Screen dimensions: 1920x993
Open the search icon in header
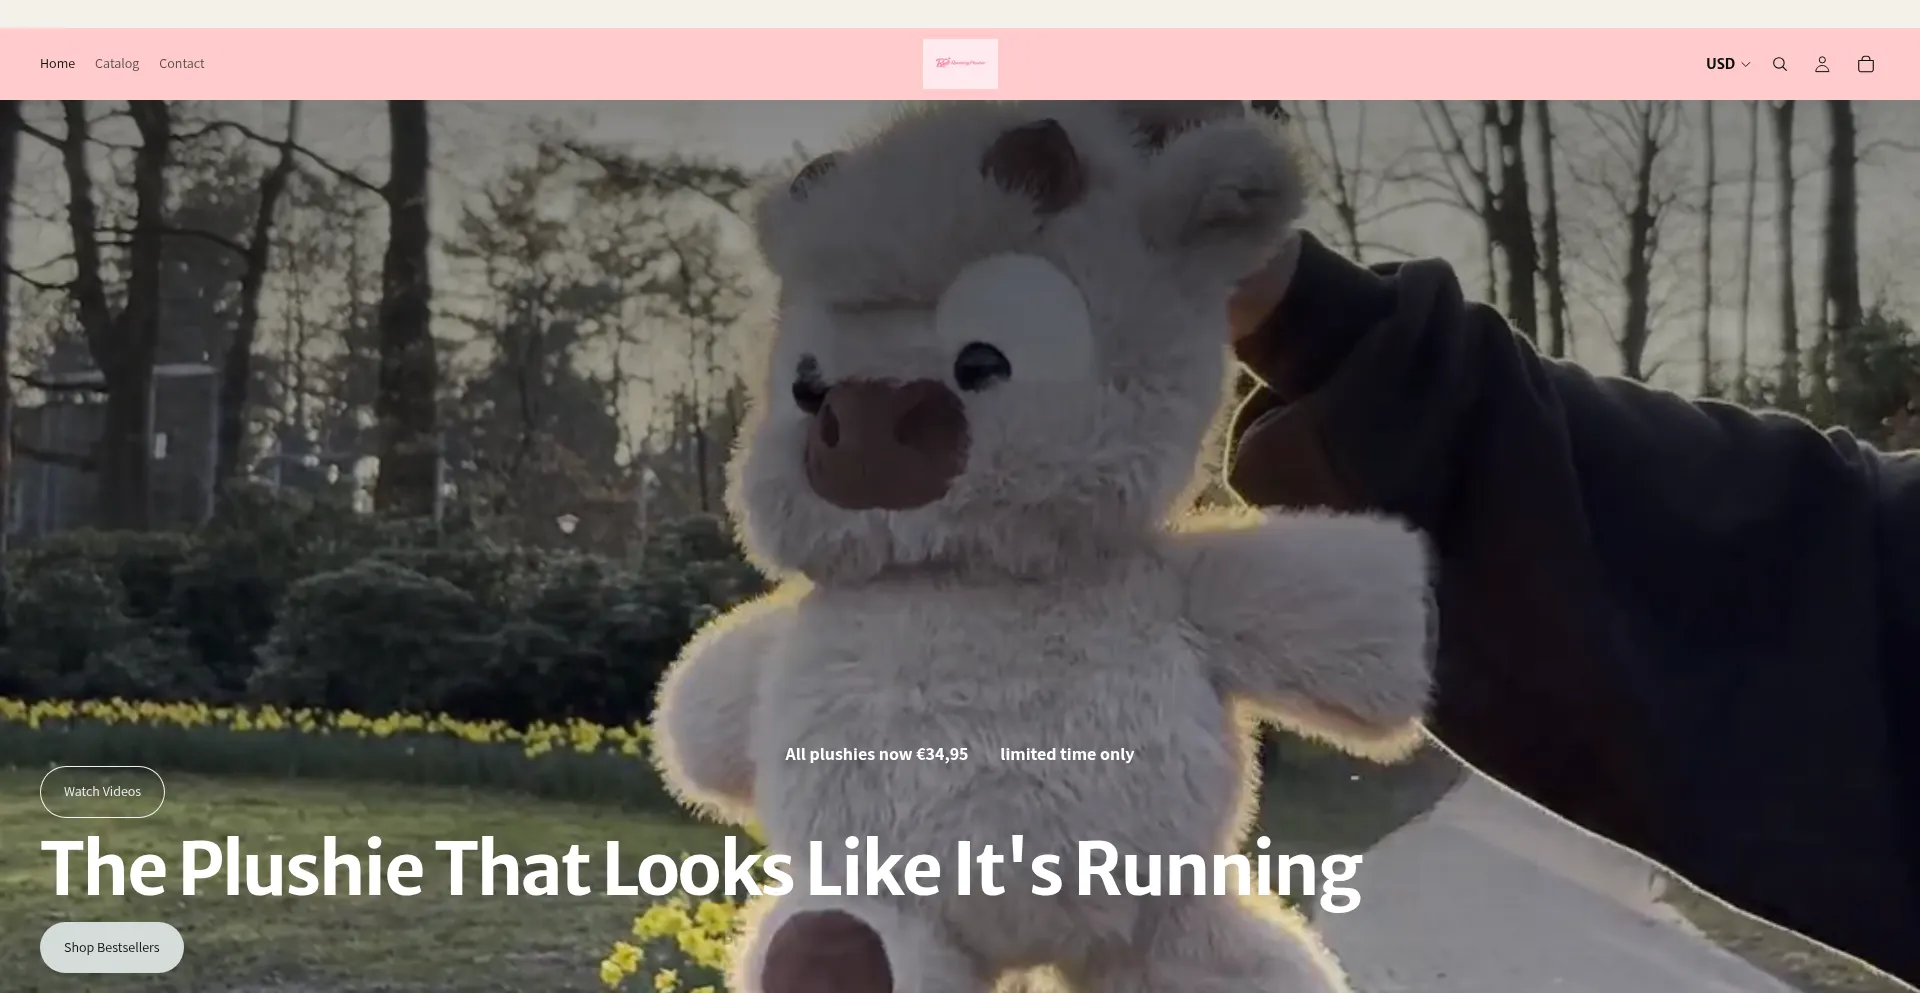[x=1780, y=64]
